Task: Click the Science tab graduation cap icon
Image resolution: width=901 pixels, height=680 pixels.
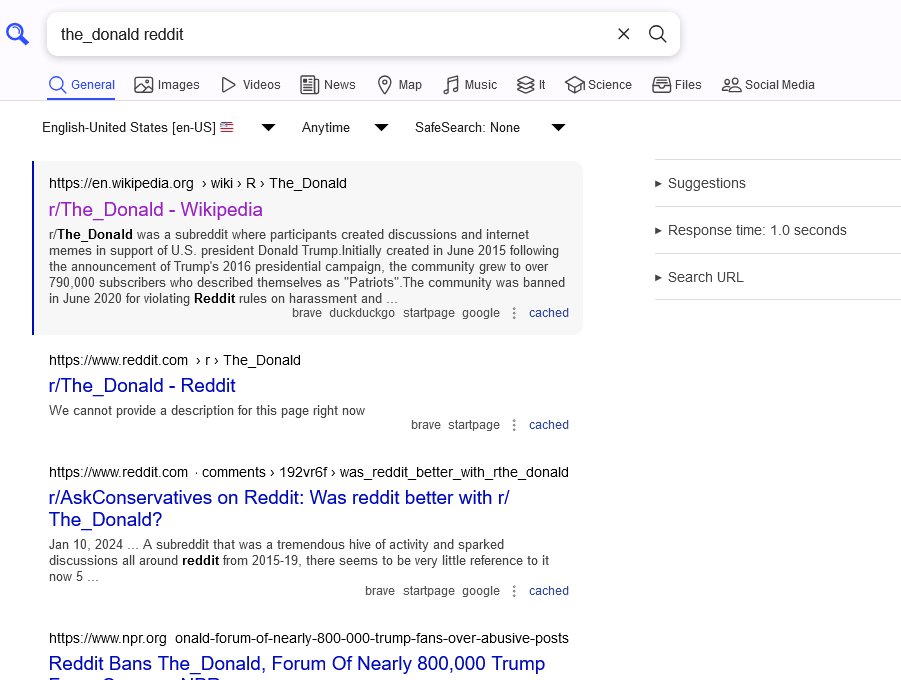Action: [x=575, y=85]
